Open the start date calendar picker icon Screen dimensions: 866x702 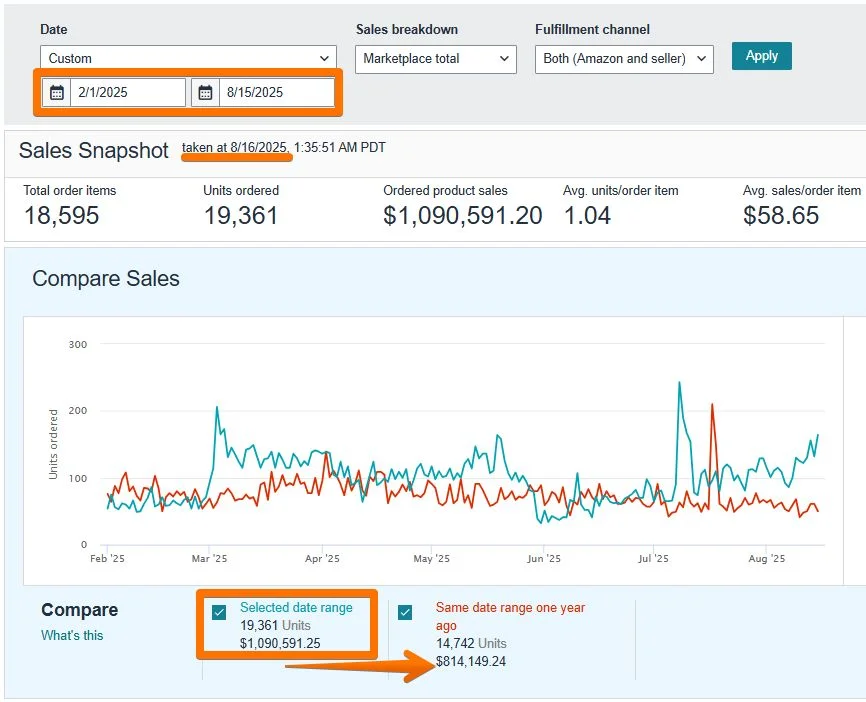coord(57,92)
